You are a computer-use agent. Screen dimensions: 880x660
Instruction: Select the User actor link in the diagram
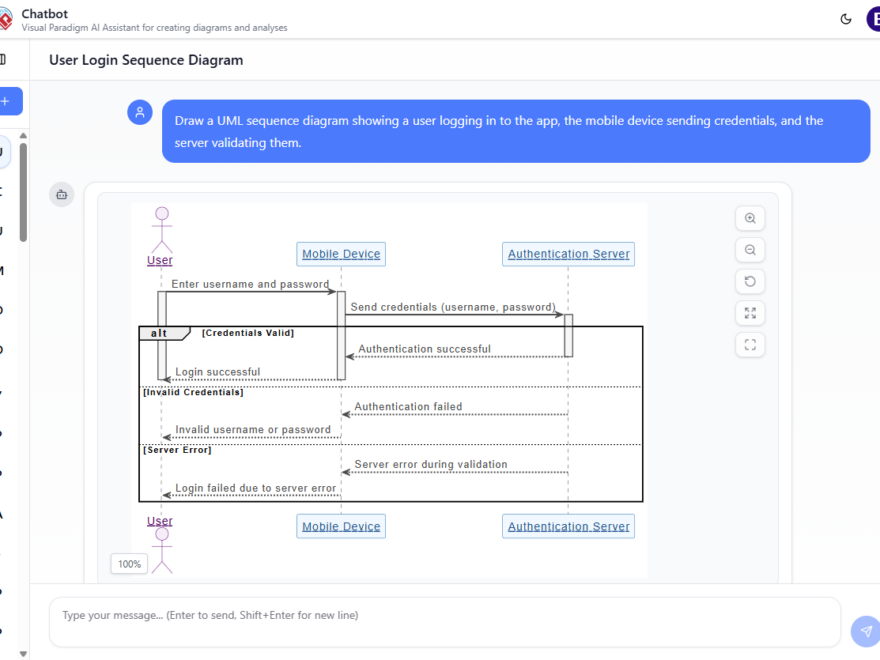[159, 260]
